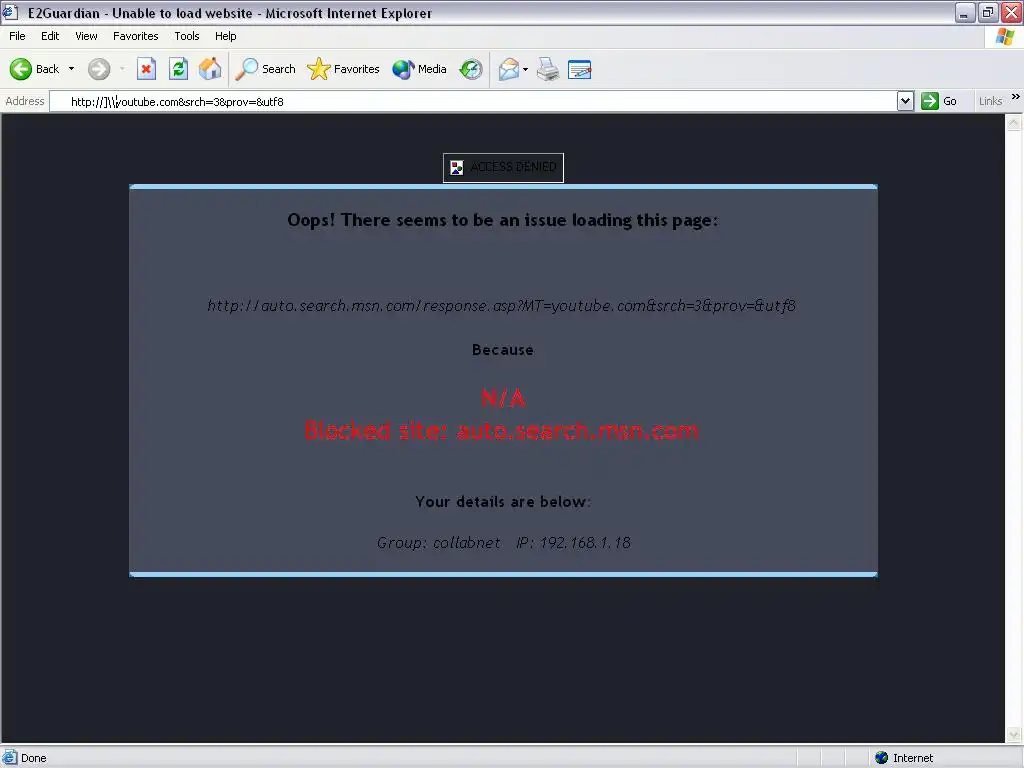Click the 'Oops! There seems to be' heading
1024x768 pixels.
(503, 220)
